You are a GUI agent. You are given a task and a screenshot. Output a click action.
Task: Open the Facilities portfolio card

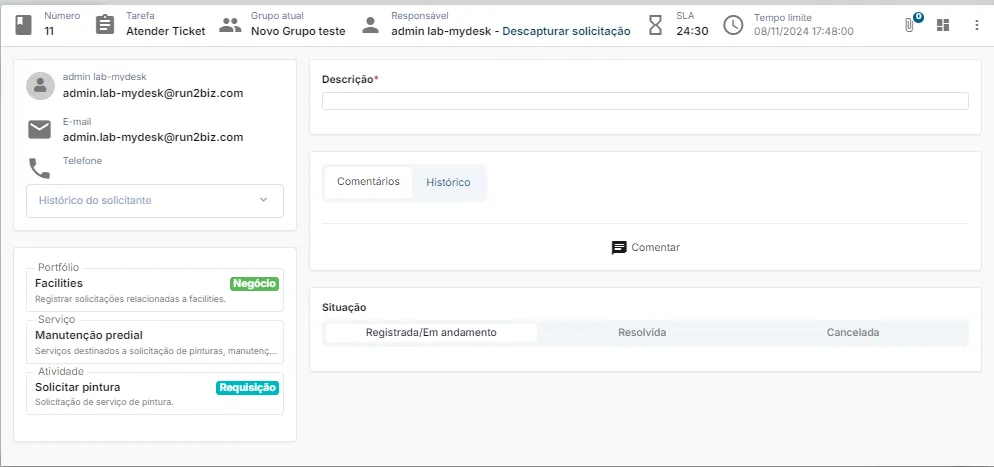[x=155, y=288]
